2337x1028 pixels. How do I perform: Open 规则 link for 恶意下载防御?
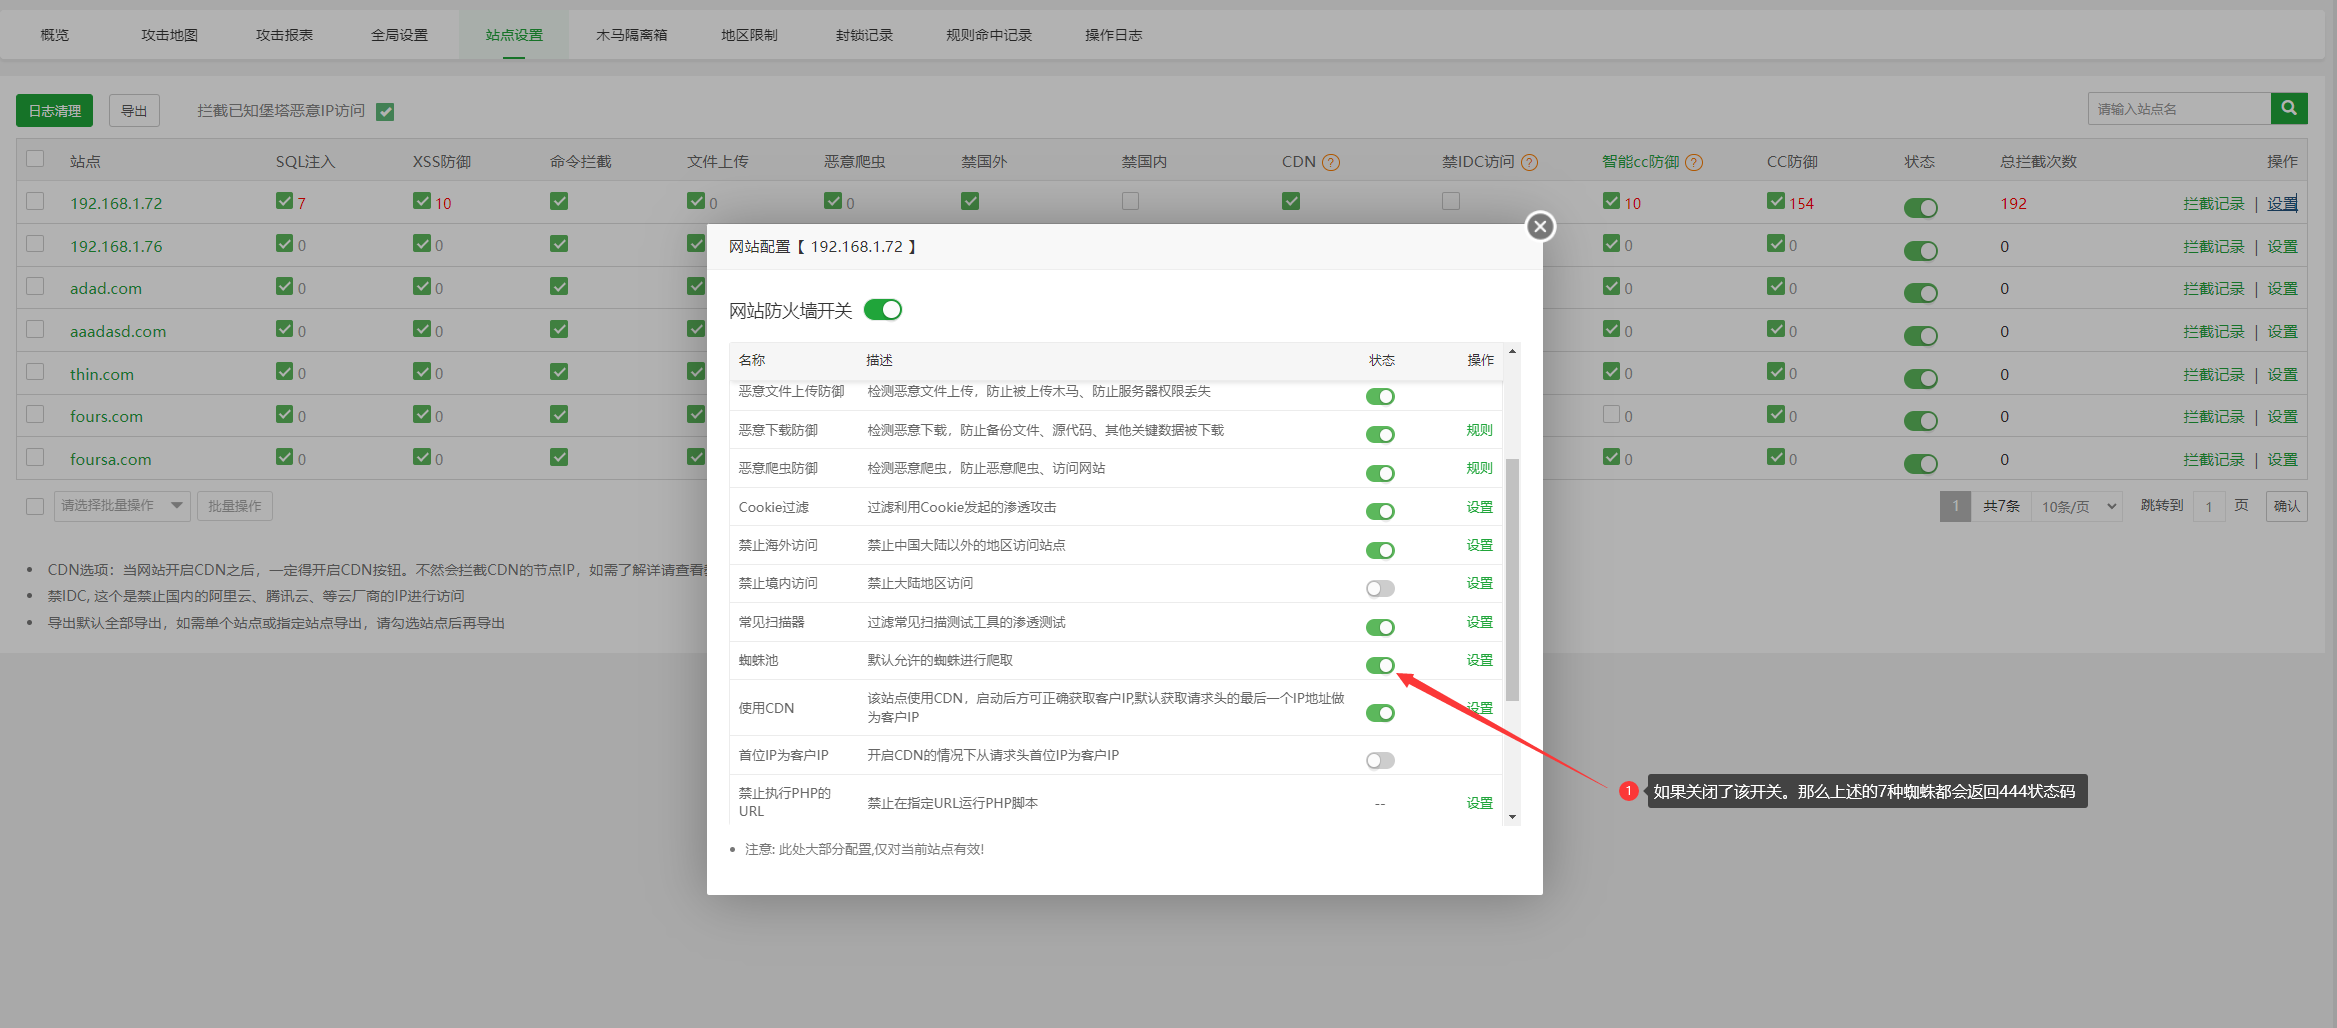pyautogui.click(x=1479, y=430)
